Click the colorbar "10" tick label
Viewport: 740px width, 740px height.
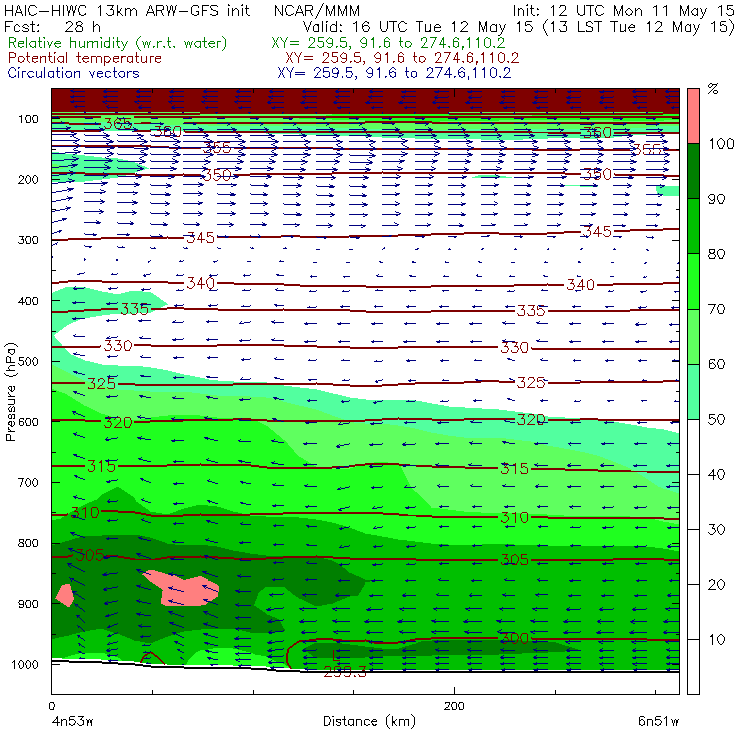[716, 639]
